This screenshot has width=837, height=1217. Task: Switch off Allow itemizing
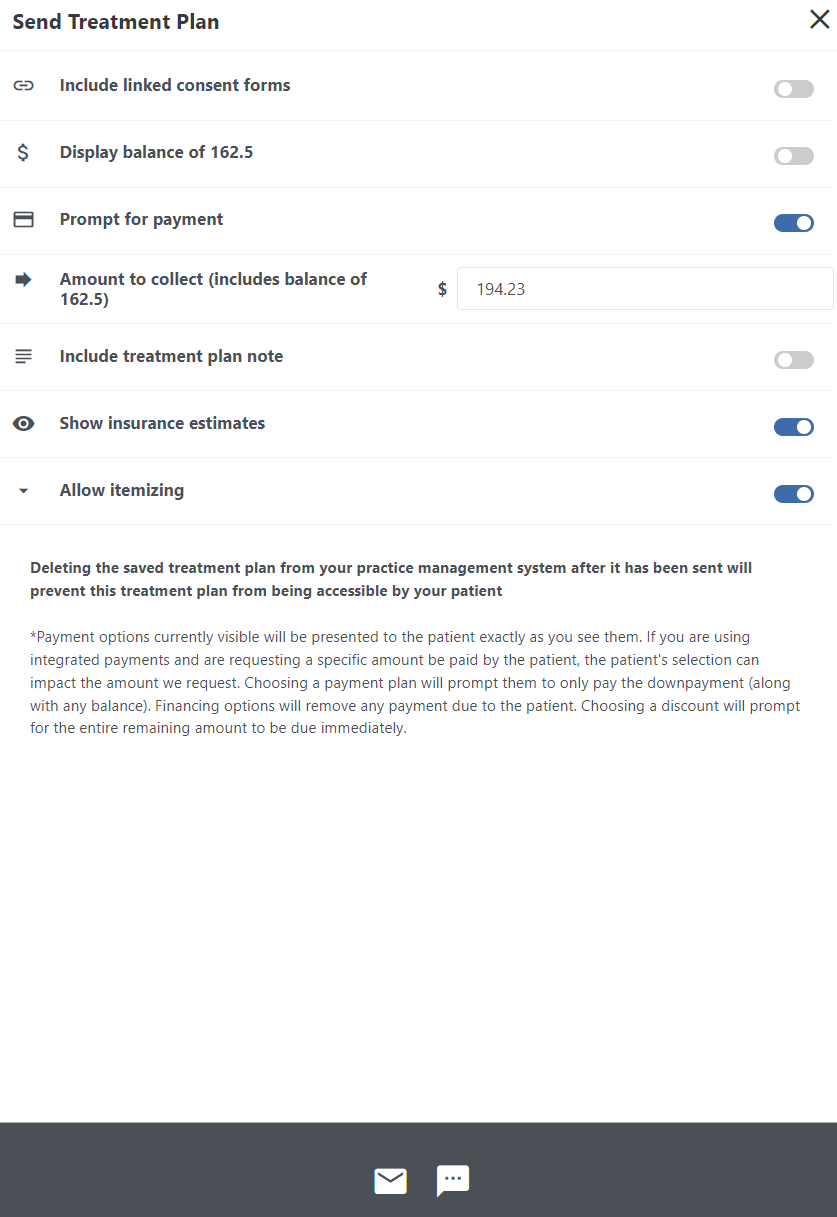793,493
